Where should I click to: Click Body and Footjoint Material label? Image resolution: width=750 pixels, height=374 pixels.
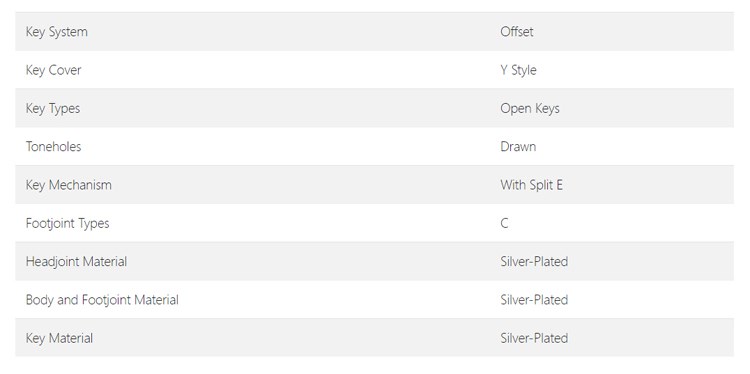tap(102, 300)
